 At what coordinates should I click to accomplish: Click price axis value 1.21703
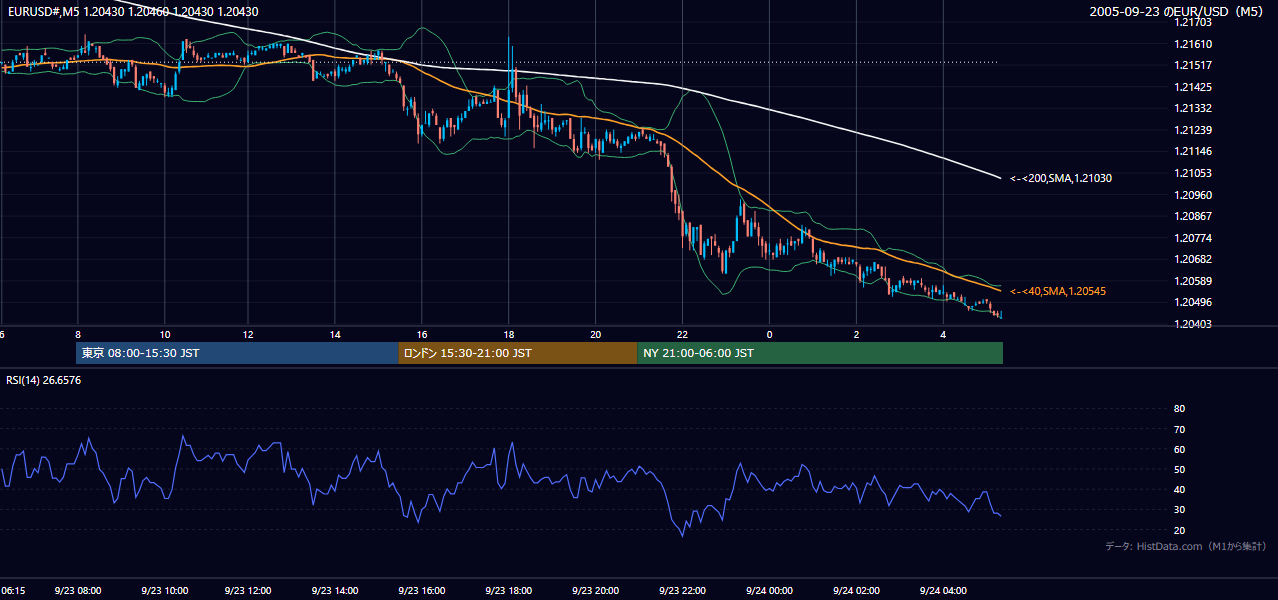pyautogui.click(x=1194, y=22)
